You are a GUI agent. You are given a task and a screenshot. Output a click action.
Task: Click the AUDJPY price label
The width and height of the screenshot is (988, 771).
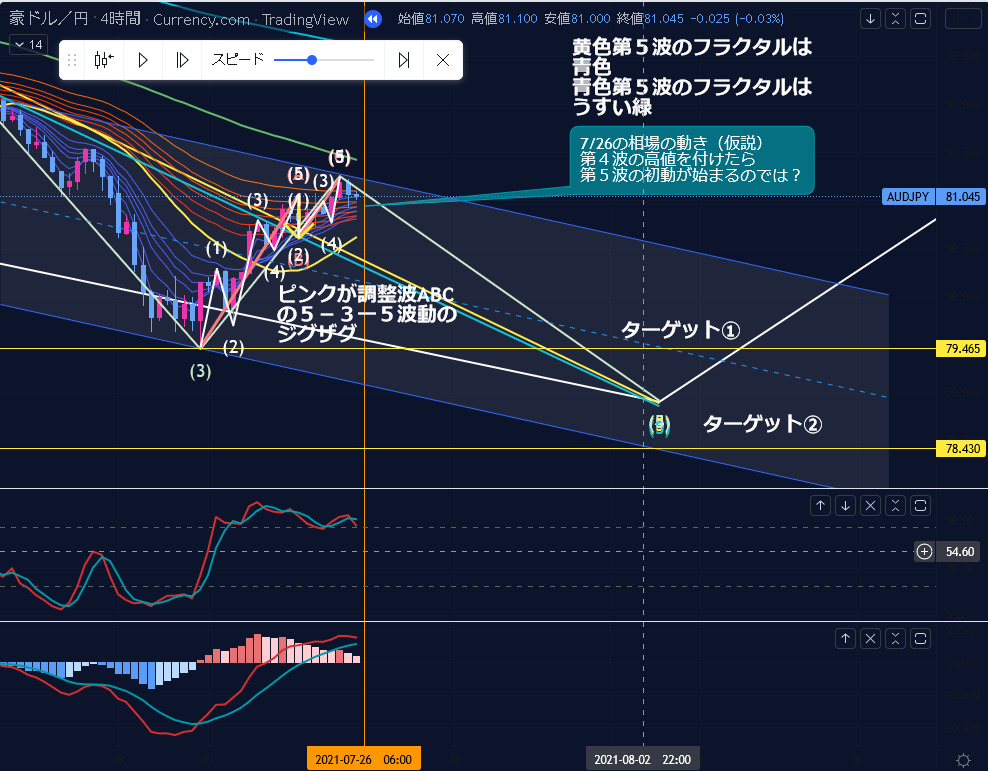click(x=909, y=196)
